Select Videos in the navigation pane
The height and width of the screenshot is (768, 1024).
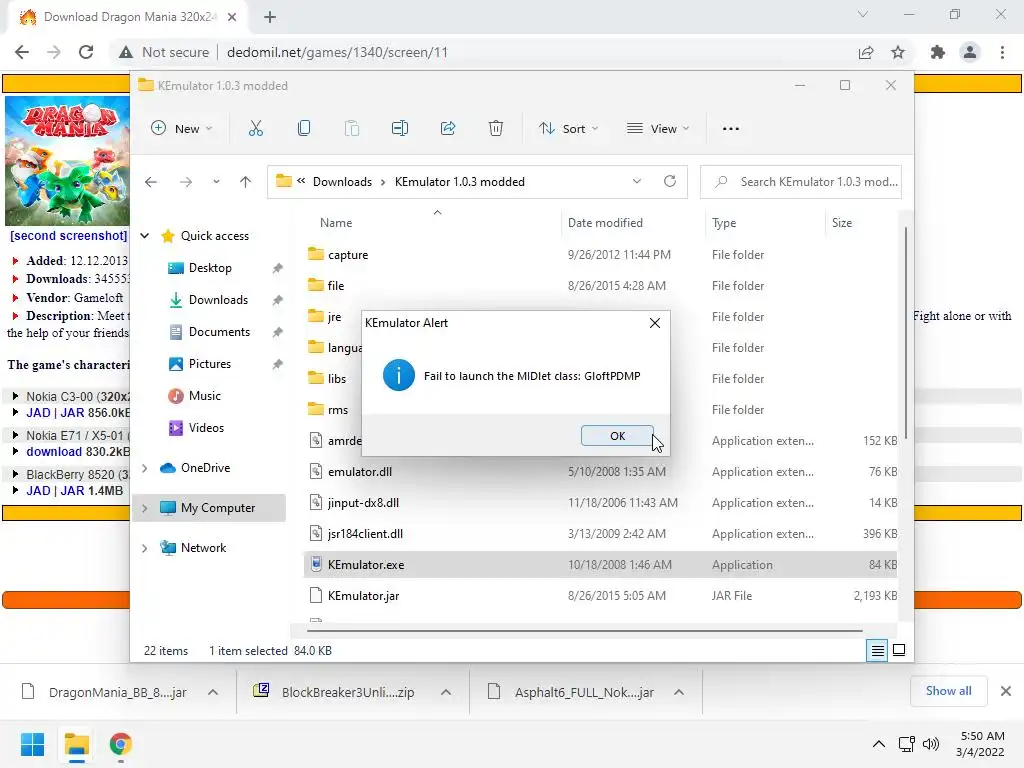[x=206, y=428]
